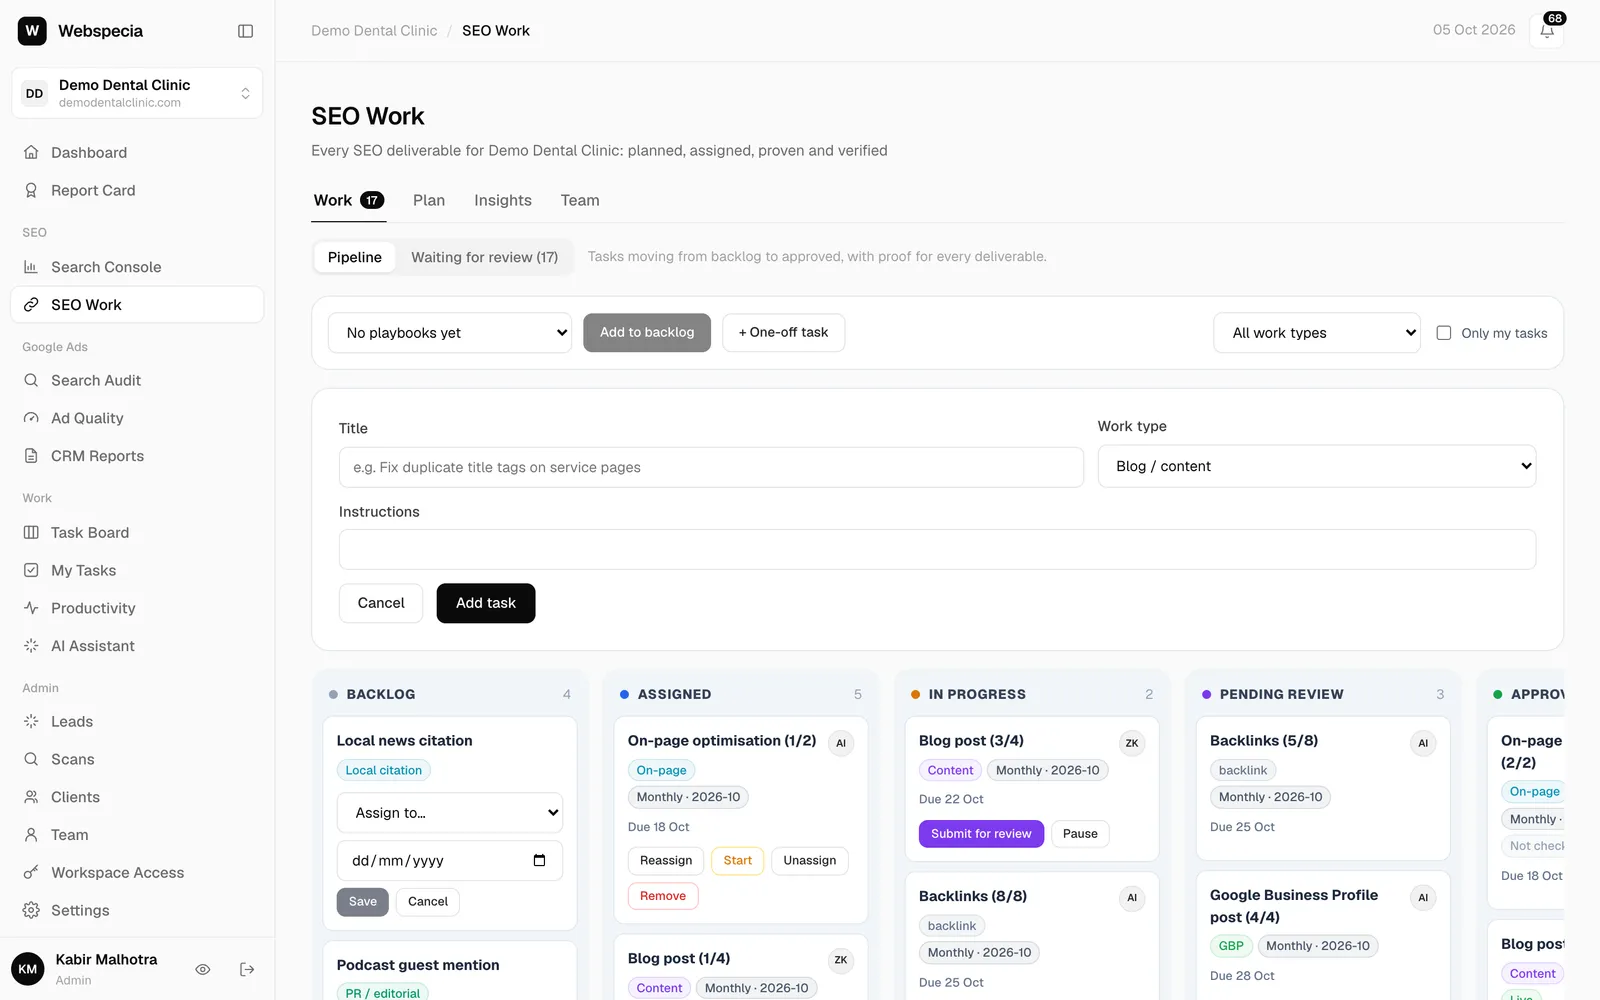The width and height of the screenshot is (1600, 1000).
Task: Click the Title input field
Action: 711,467
